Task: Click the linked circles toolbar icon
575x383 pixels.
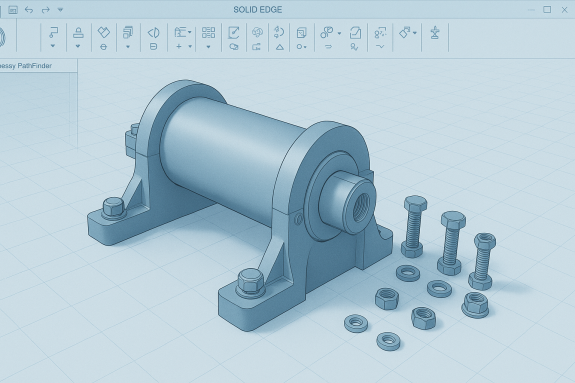Action: [327, 33]
